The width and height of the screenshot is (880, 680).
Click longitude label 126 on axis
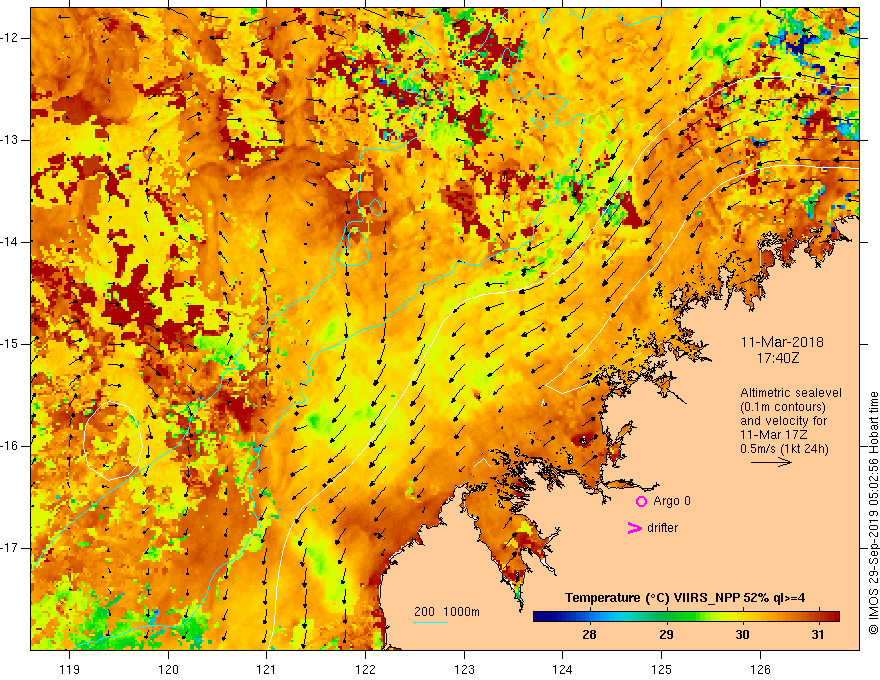[x=760, y=669]
